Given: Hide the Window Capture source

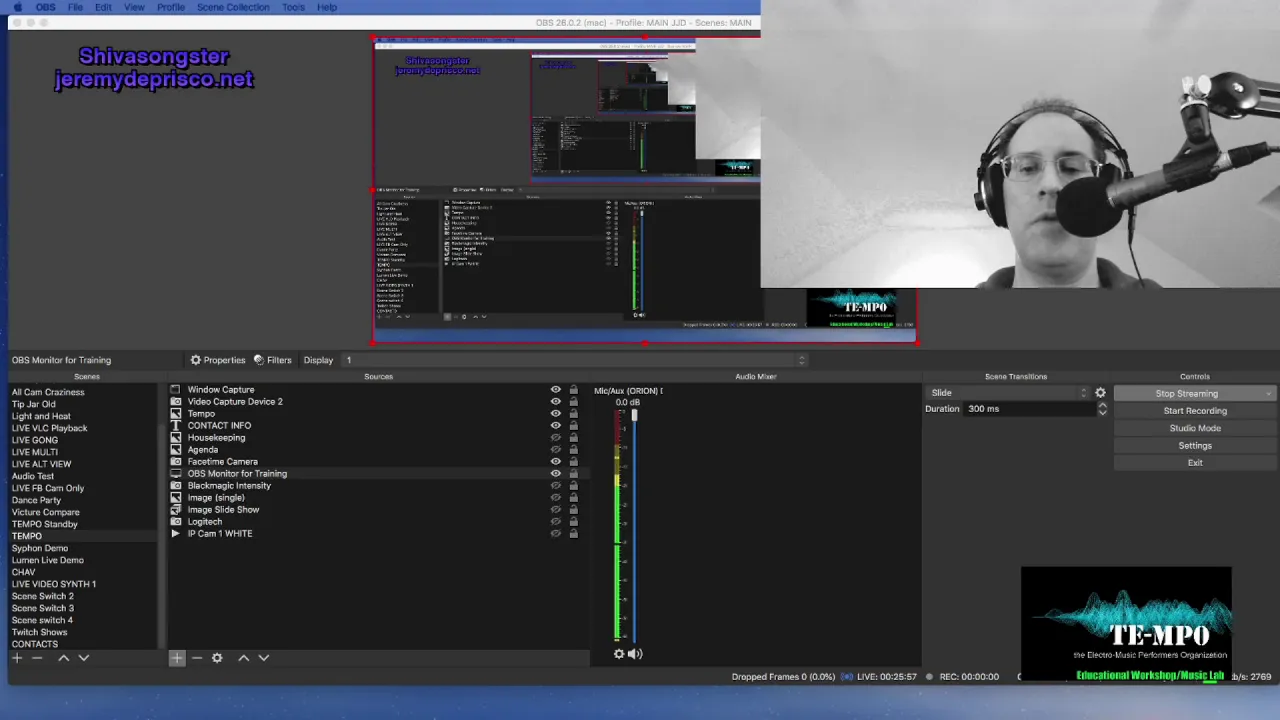Looking at the screenshot, I should 556,390.
